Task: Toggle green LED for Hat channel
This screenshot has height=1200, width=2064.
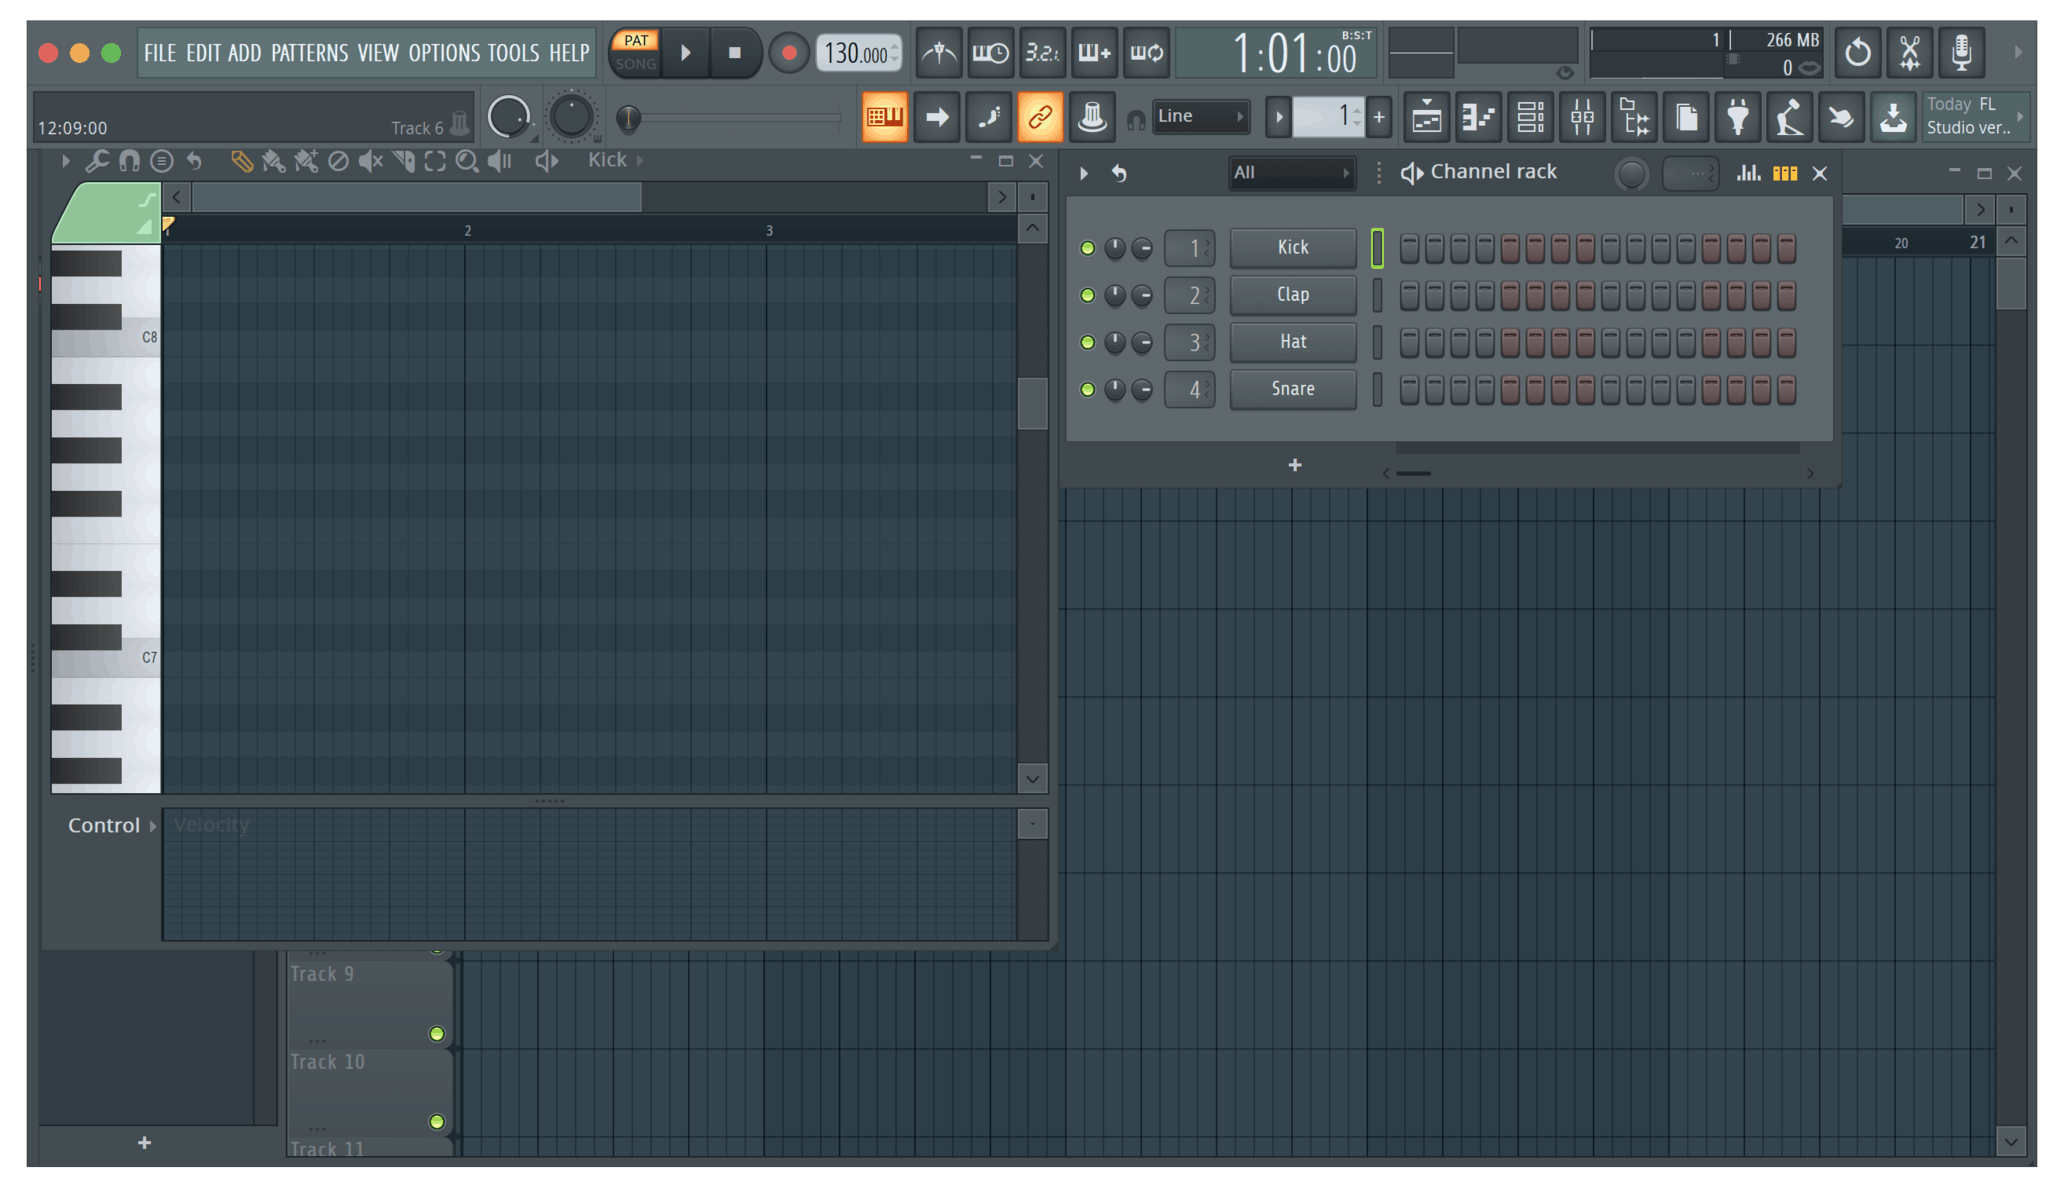Action: click(x=1088, y=341)
